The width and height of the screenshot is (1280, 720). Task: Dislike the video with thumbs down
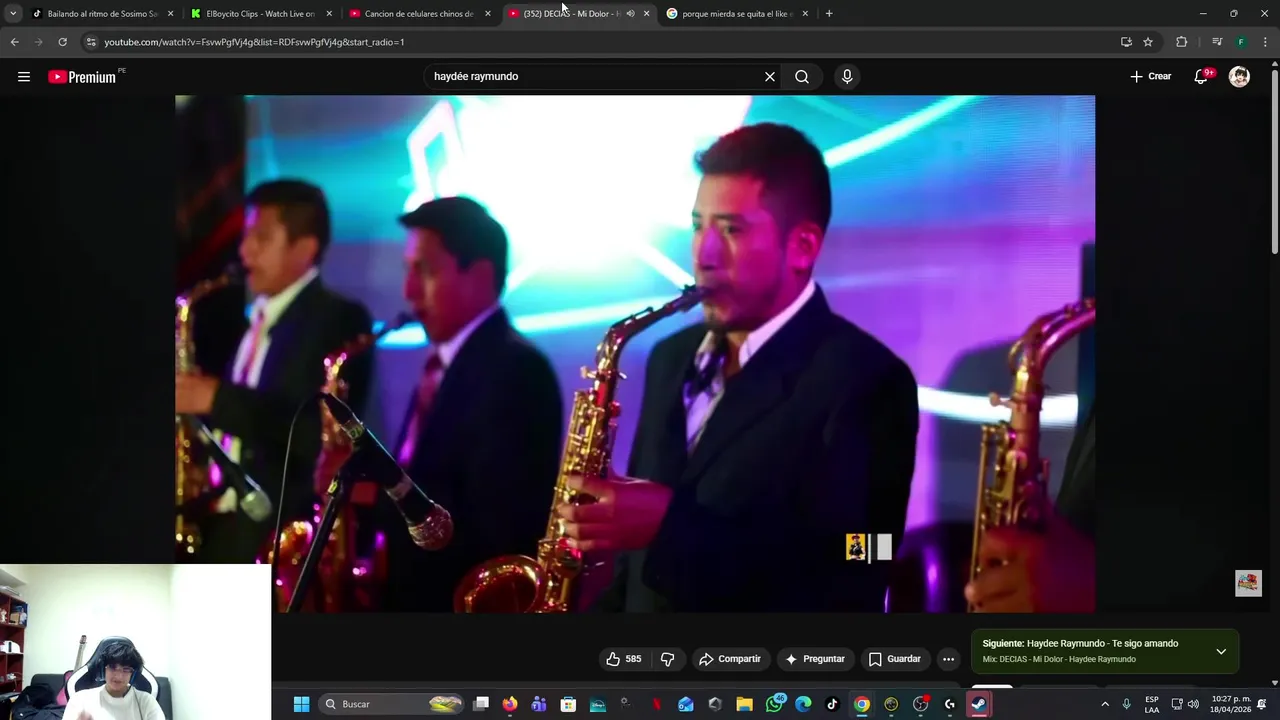click(667, 659)
